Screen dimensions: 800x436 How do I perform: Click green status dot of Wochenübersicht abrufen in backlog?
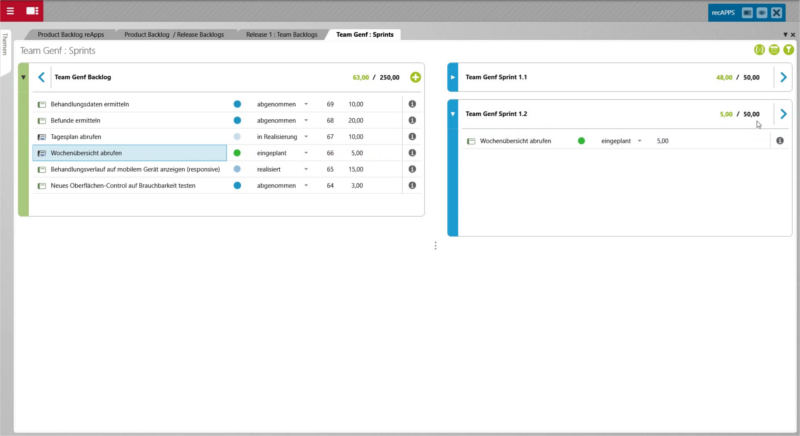pos(237,153)
